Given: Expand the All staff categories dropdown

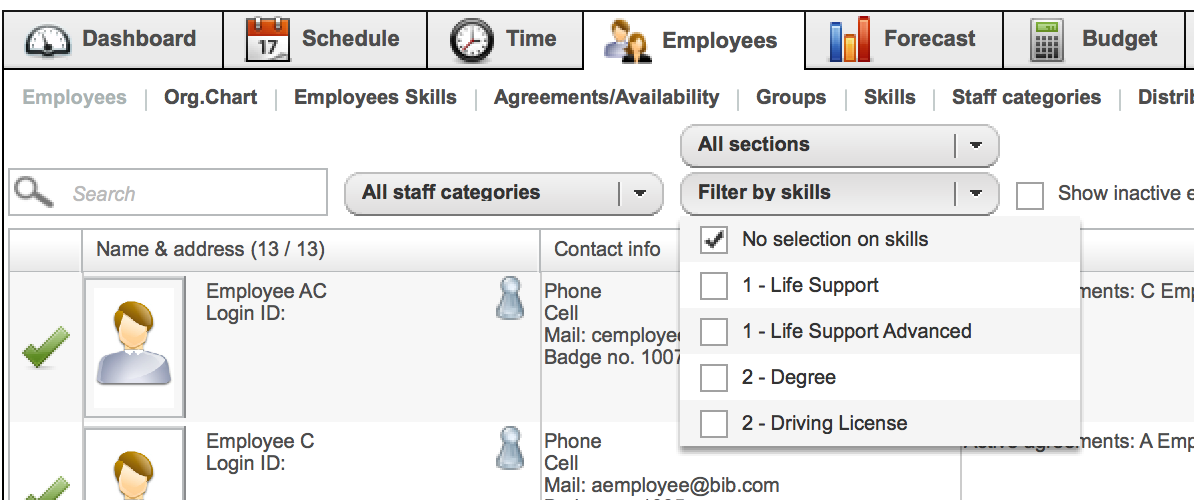Looking at the screenshot, I should click(x=503, y=193).
